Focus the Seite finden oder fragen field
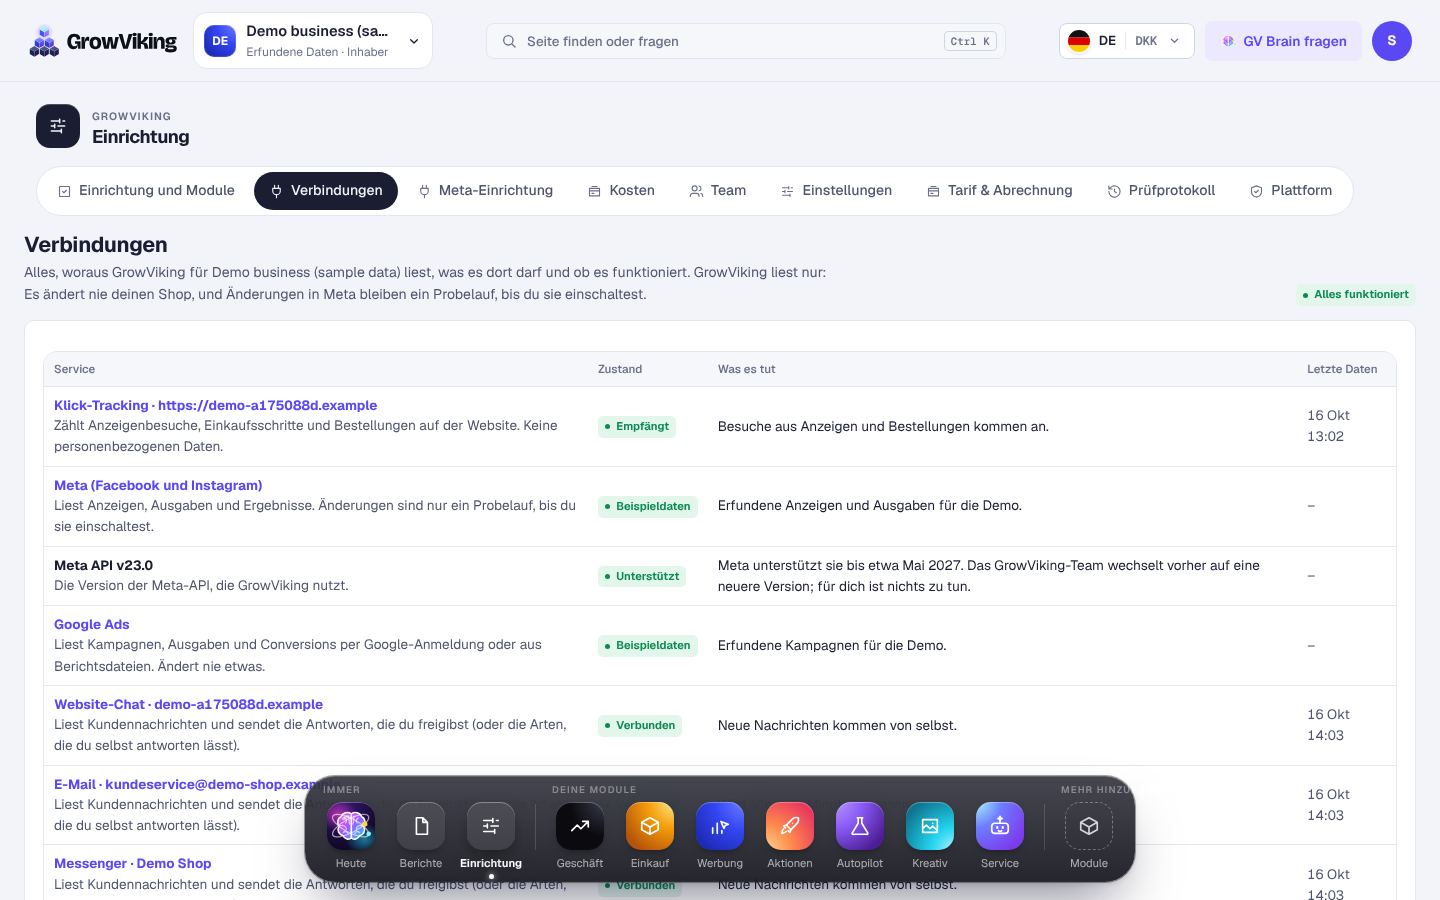This screenshot has width=1440, height=900. tap(746, 41)
